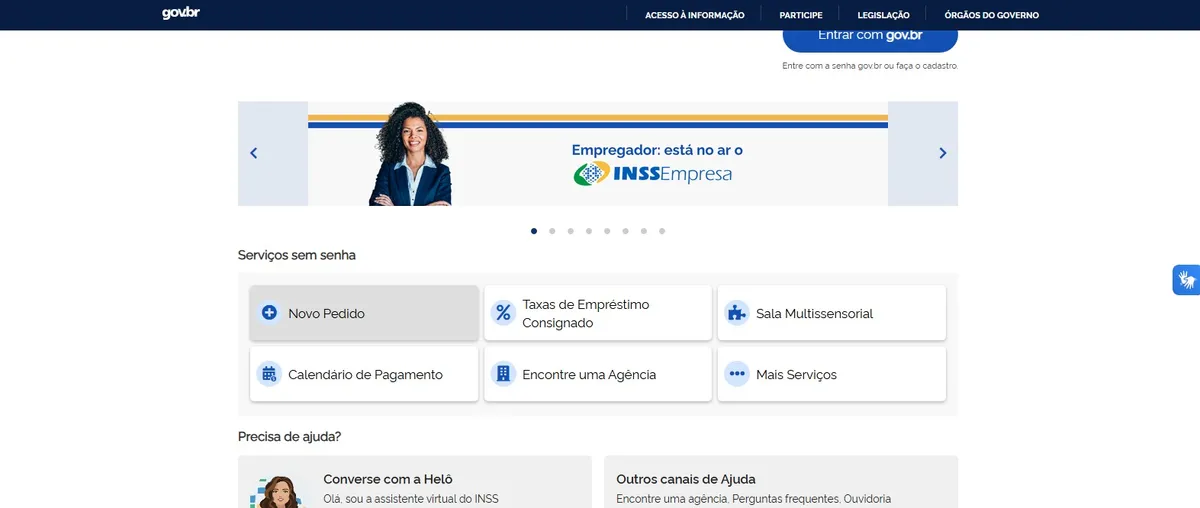
Task: Select the eighth carousel dot
Action: pyautogui.click(x=662, y=231)
